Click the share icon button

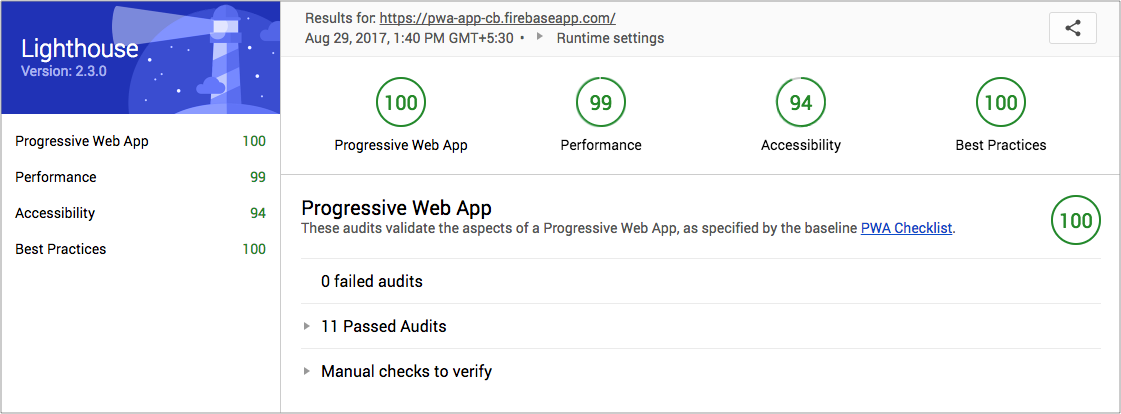[1073, 28]
